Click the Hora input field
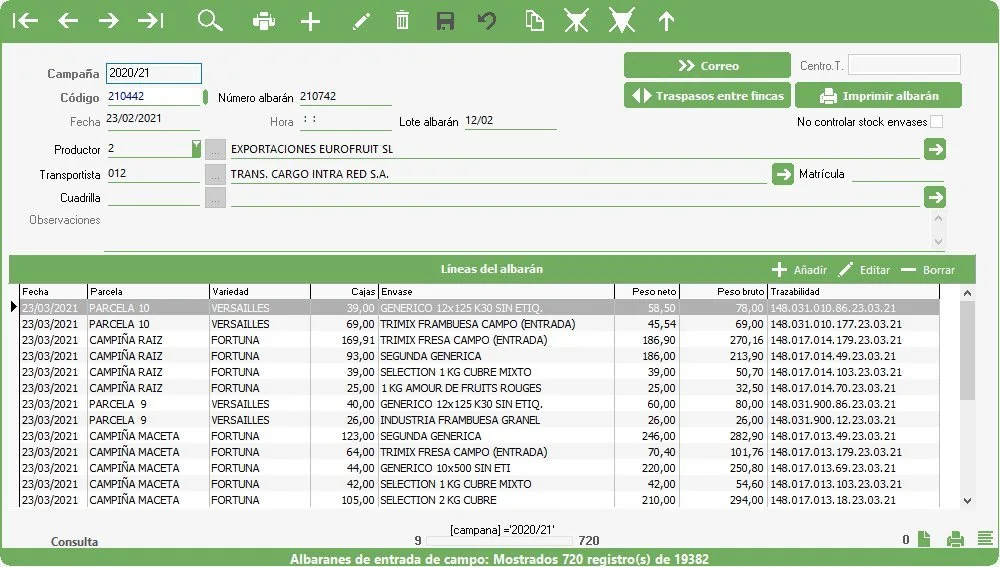 (346, 121)
